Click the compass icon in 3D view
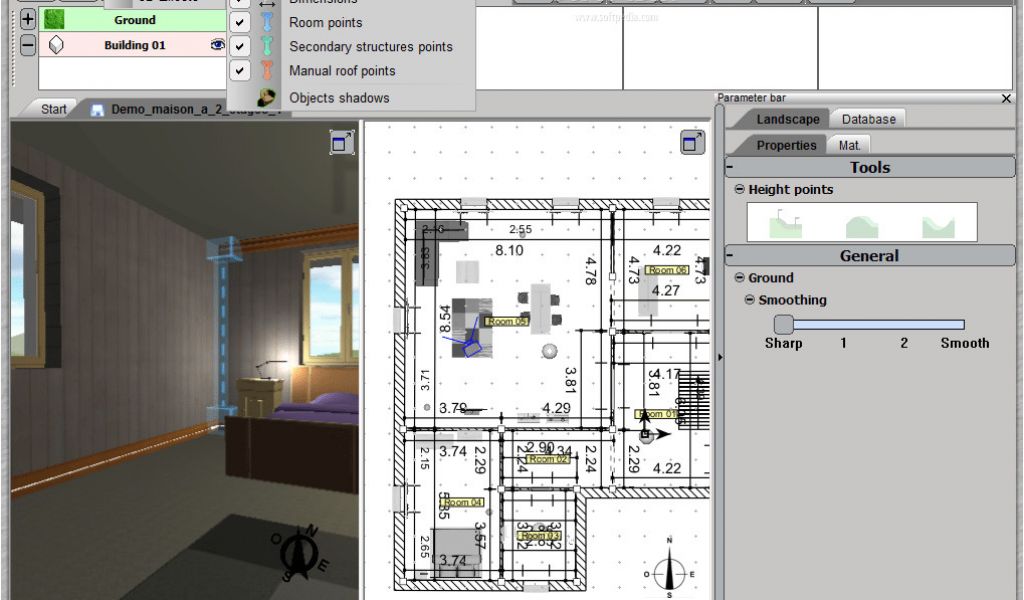Screen dimensions: 1024x600 (x=297, y=552)
